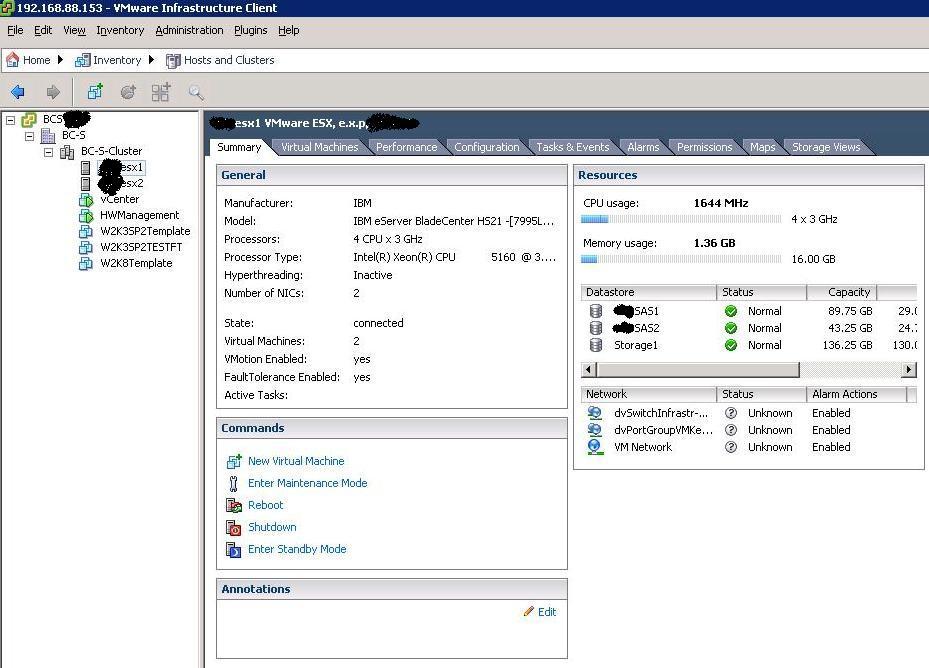The width and height of the screenshot is (929, 668).
Task: Collapse the BC-S datacenter node
Action: pyautogui.click(x=30, y=136)
